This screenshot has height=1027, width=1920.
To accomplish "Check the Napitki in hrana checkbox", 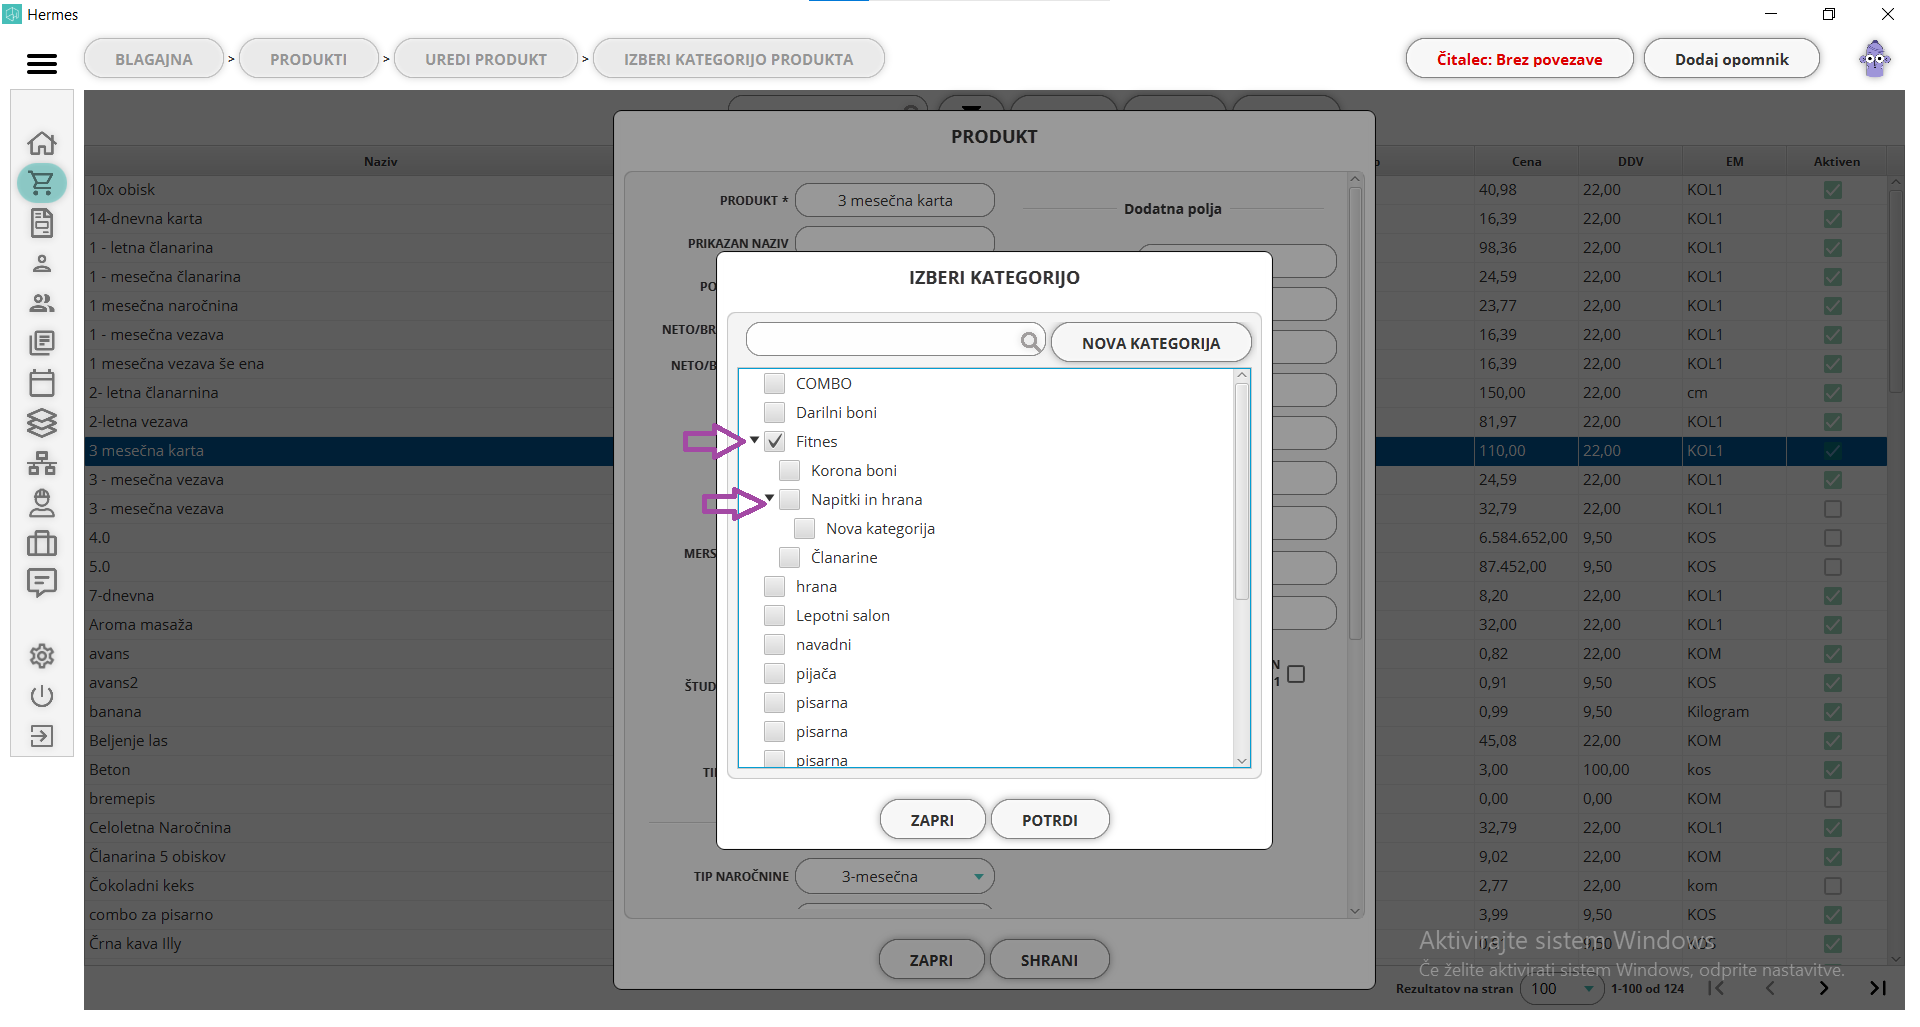I will [x=789, y=499].
